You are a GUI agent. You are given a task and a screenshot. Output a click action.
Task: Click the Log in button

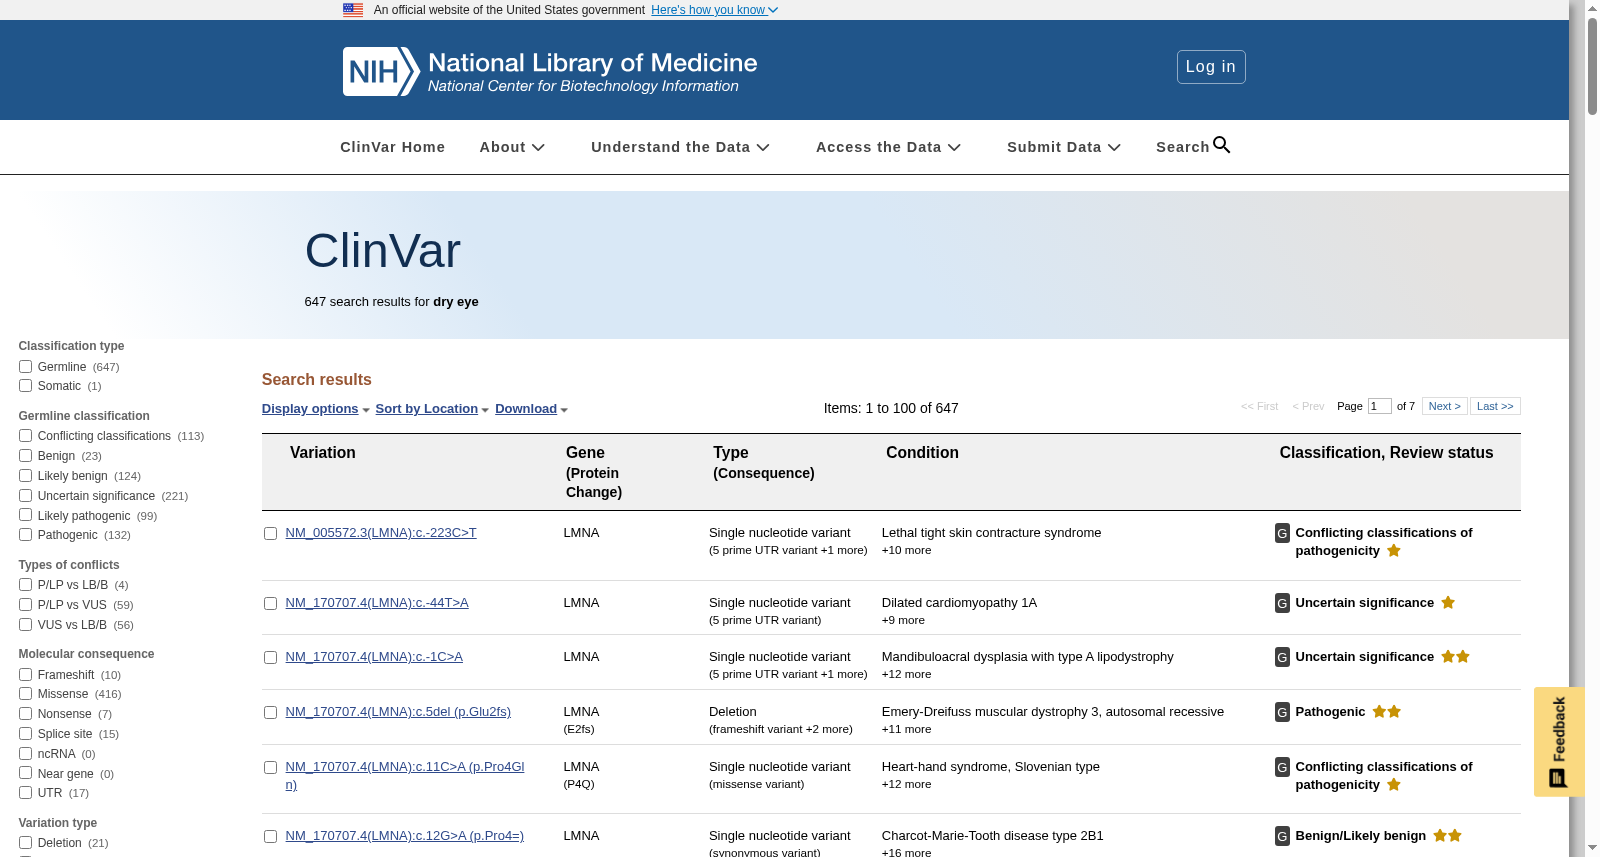point(1211,67)
